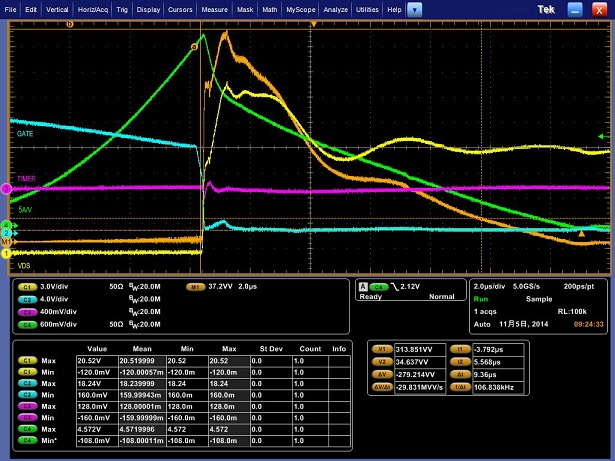Image resolution: width=615 pixels, height=461 pixels.
Task: Click the C4 badge in the C4 Min* row
Action: pyautogui.click(x=27, y=440)
